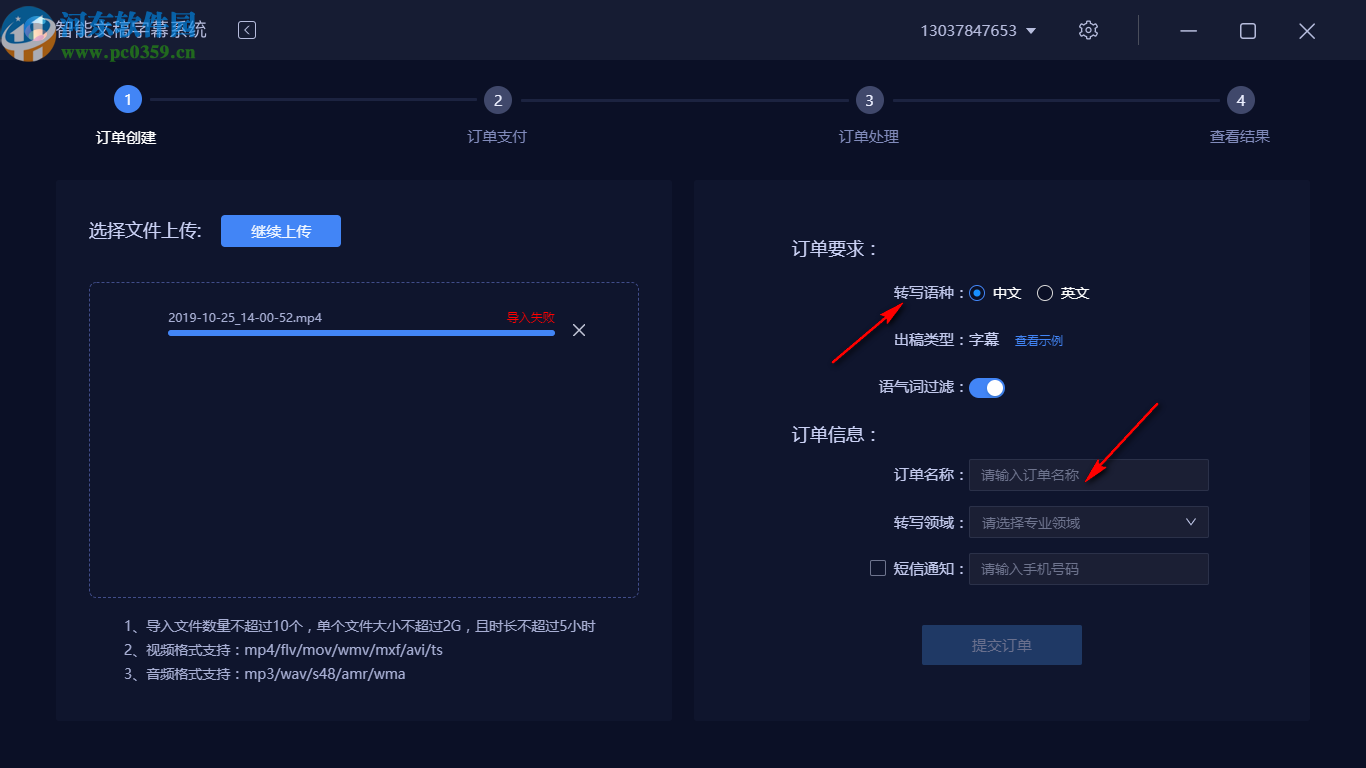
Task: Select 中文 as transcription language
Action: [x=977, y=293]
